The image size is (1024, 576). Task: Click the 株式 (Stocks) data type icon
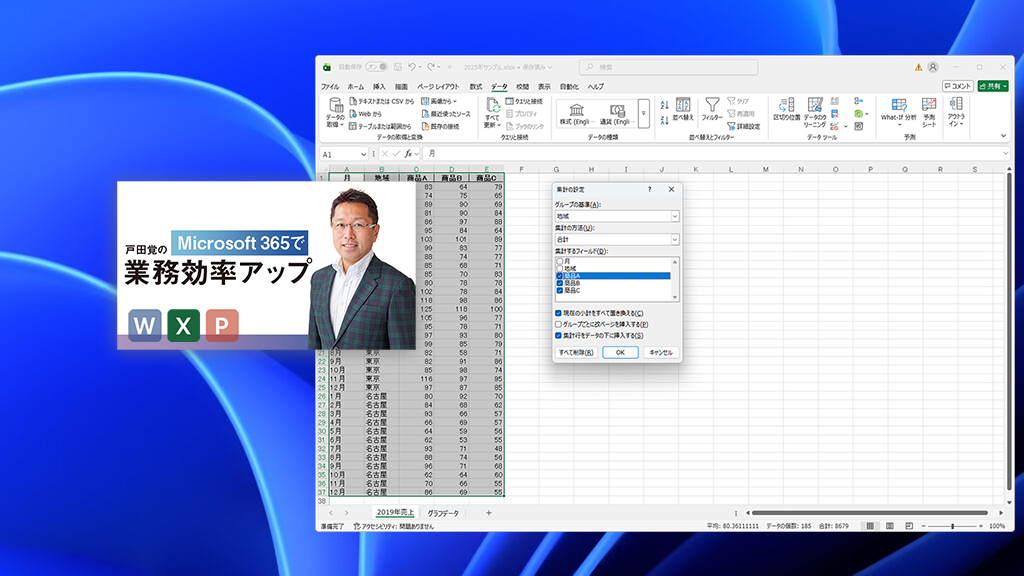coord(575,112)
